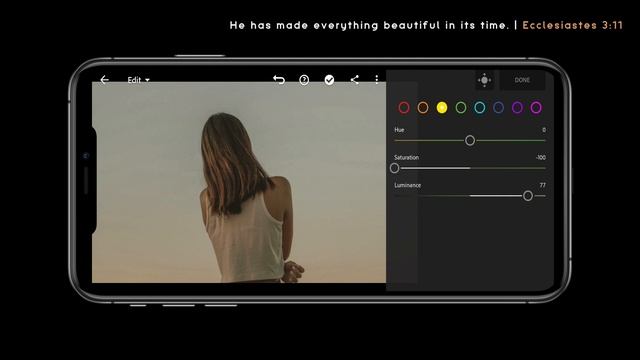This screenshot has width=640, height=360.
Task: Click the Hue slider handle
Action: coord(470,140)
